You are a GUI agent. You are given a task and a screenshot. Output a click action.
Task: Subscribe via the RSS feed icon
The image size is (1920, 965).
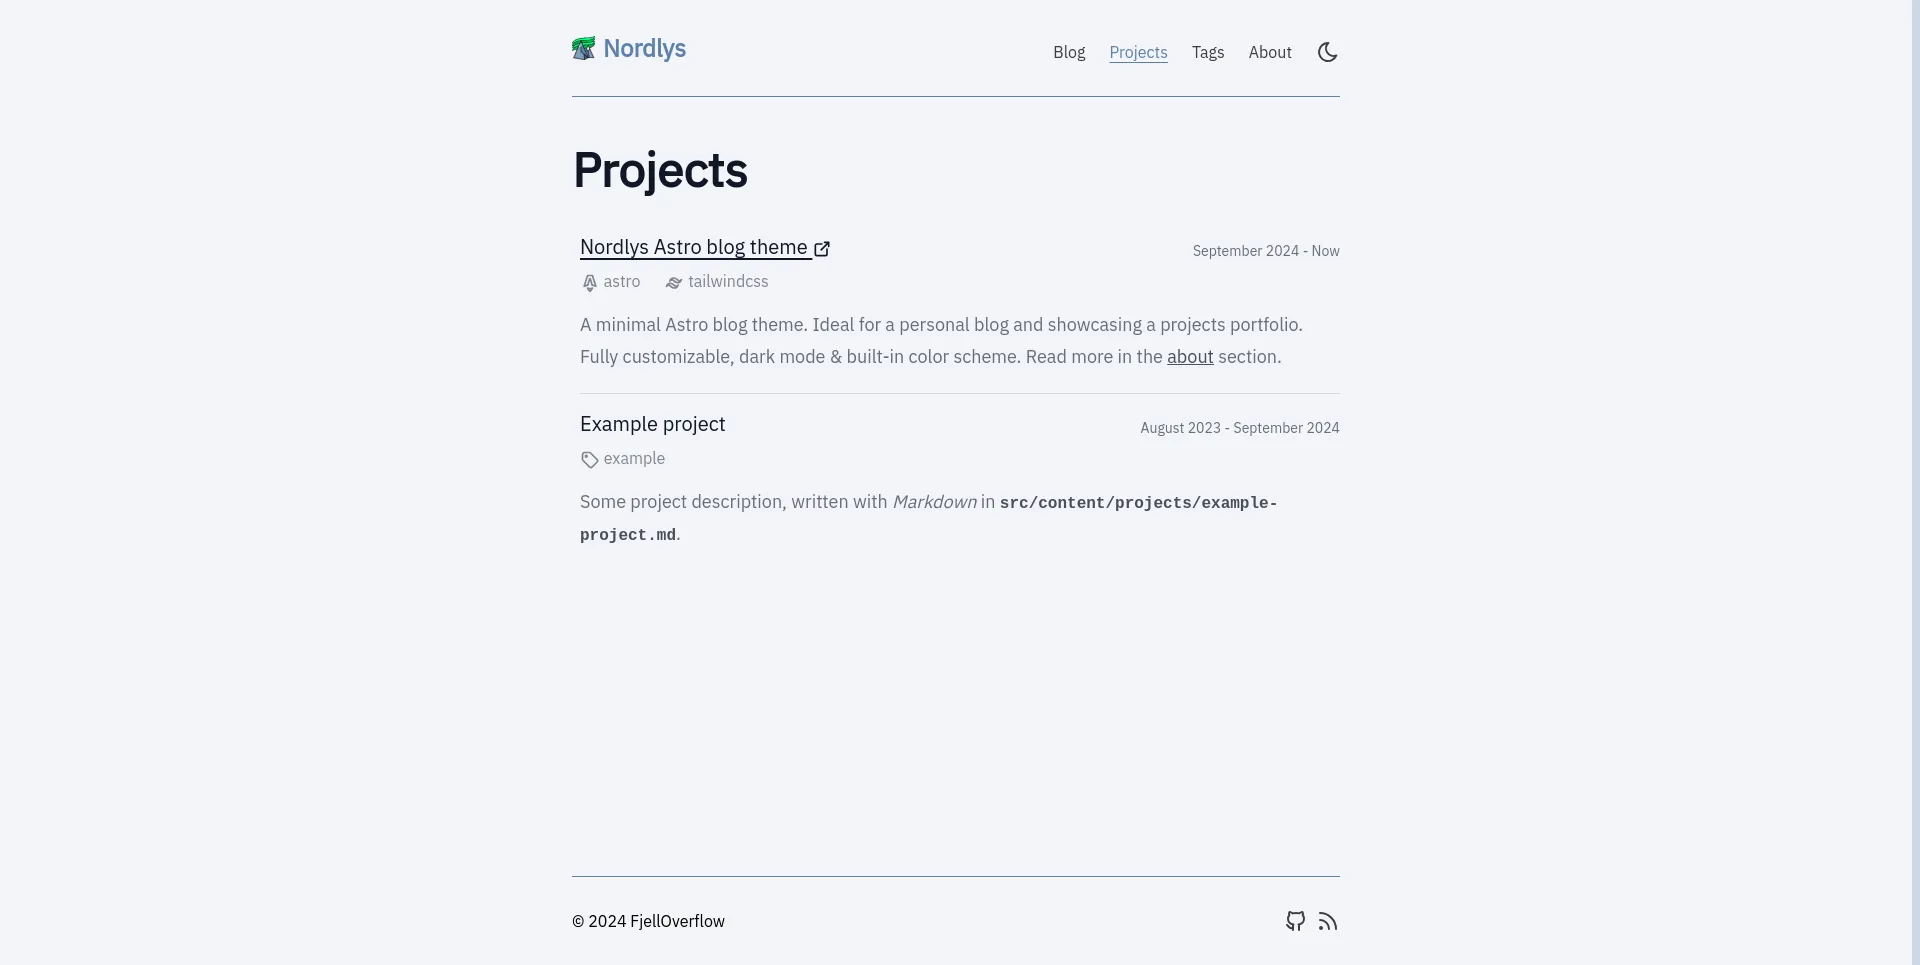[1328, 921]
